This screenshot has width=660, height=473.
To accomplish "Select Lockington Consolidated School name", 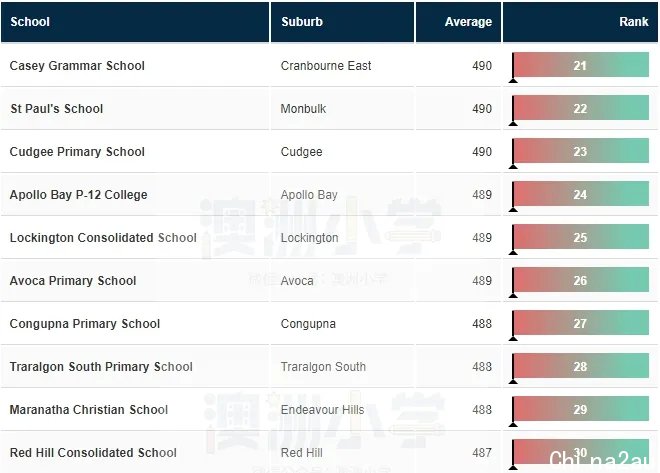I will pyautogui.click(x=103, y=237).
